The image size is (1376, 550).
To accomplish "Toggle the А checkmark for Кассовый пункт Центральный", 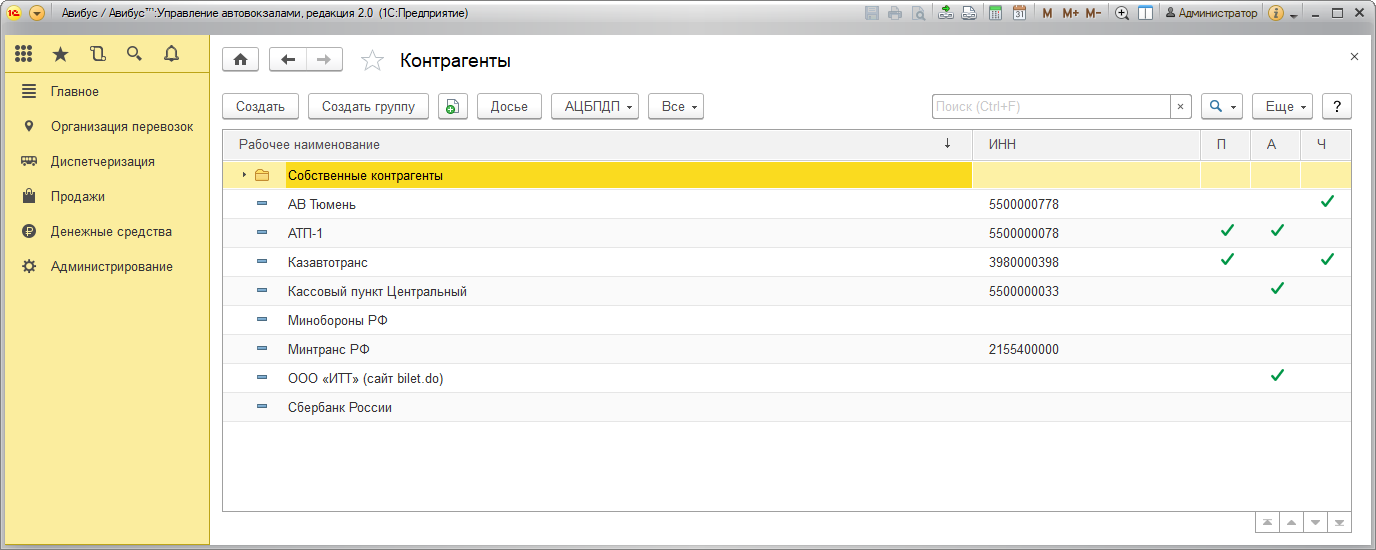I will (1276, 290).
